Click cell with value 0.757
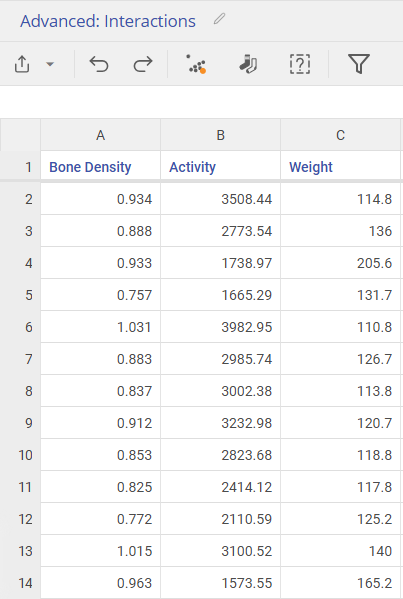The height and width of the screenshot is (599, 403). pos(100,295)
